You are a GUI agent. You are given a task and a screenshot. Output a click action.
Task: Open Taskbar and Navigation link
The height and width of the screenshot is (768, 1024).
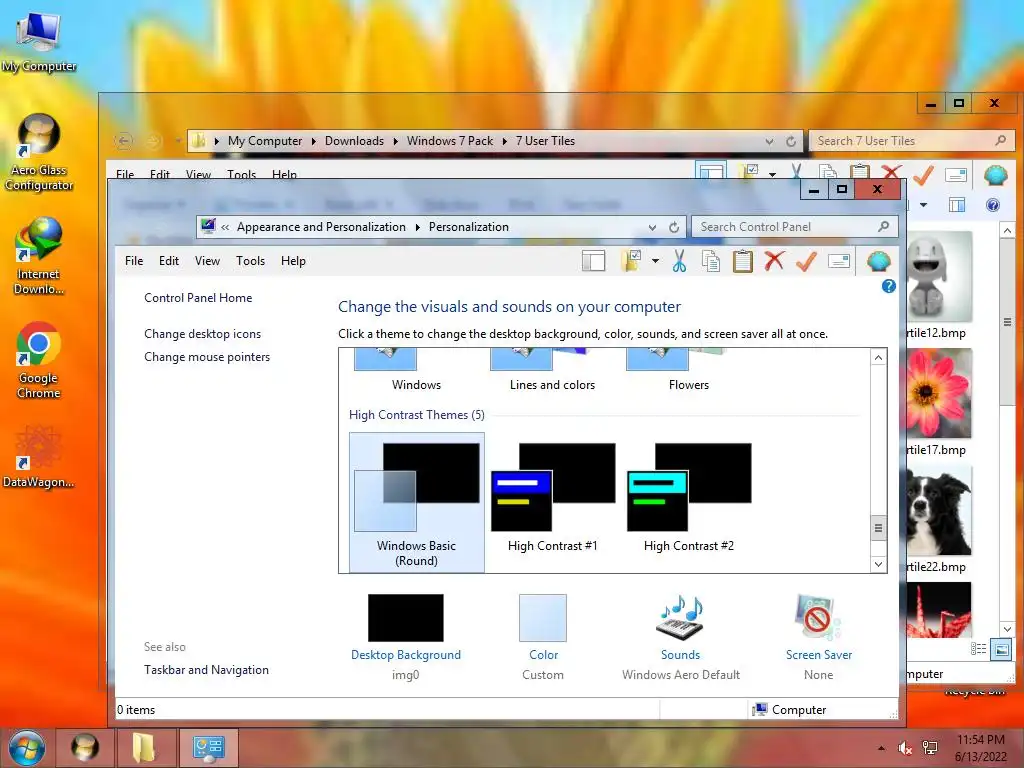coord(206,669)
